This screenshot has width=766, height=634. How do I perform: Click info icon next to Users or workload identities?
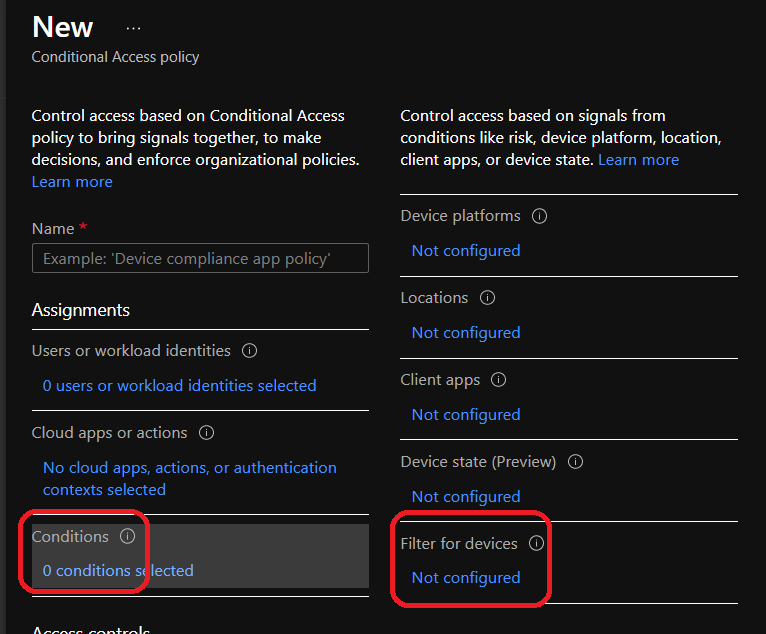250,351
